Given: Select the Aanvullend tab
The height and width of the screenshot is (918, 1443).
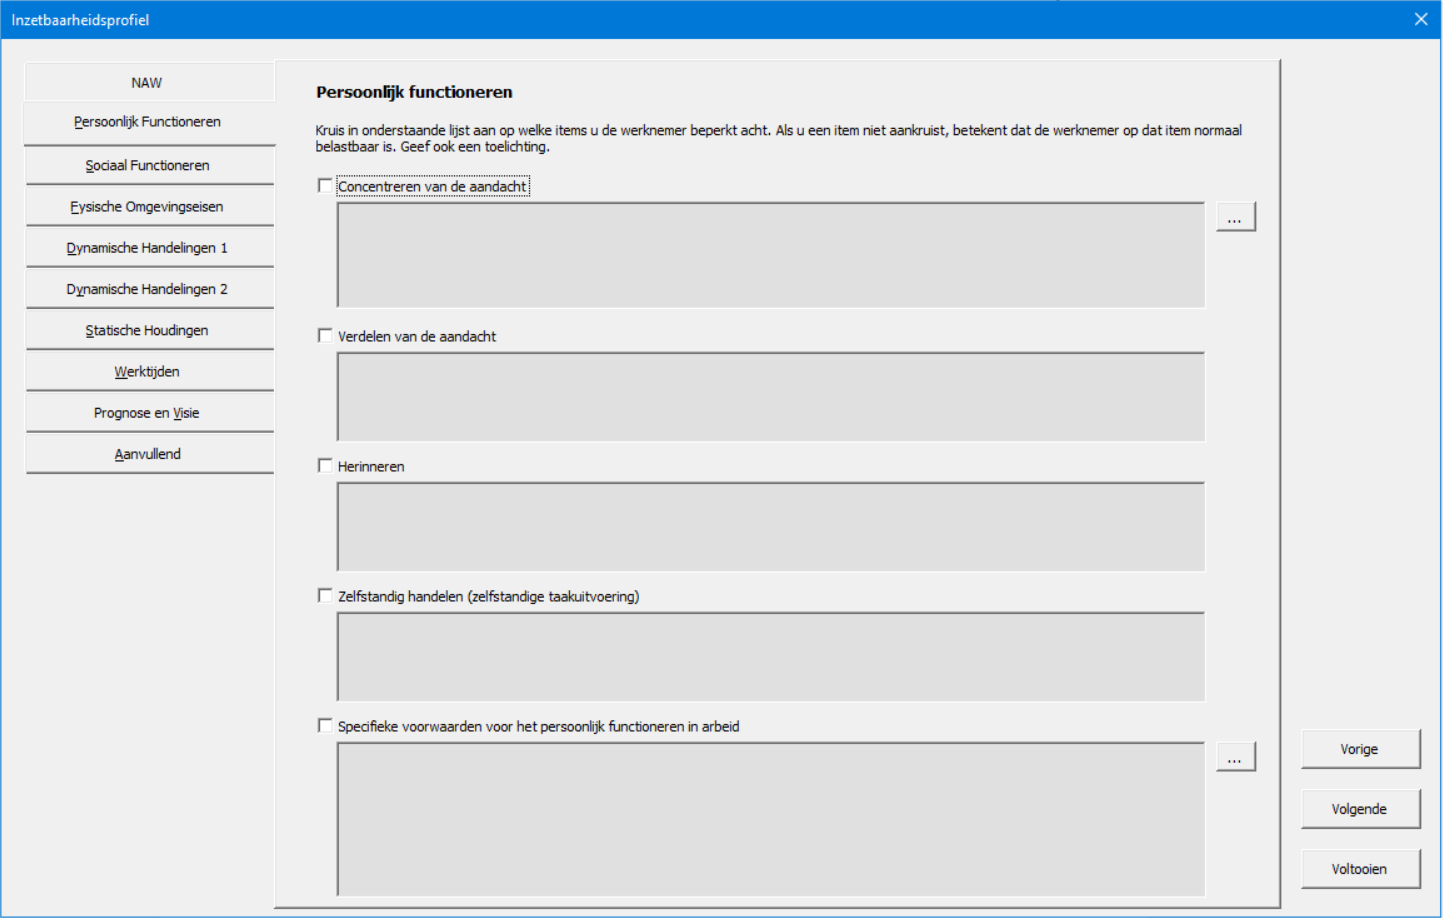Looking at the screenshot, I should coord(148,454).
